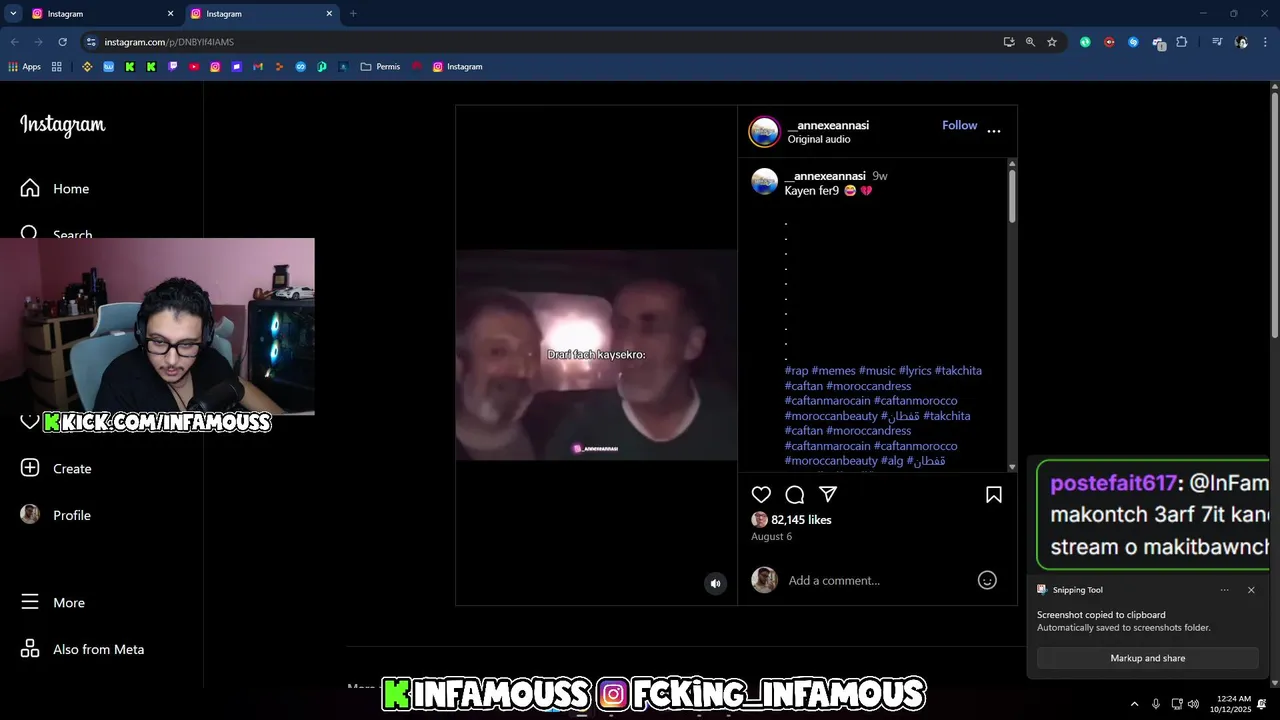Open site information icon in address bar

tap(91, 42)
